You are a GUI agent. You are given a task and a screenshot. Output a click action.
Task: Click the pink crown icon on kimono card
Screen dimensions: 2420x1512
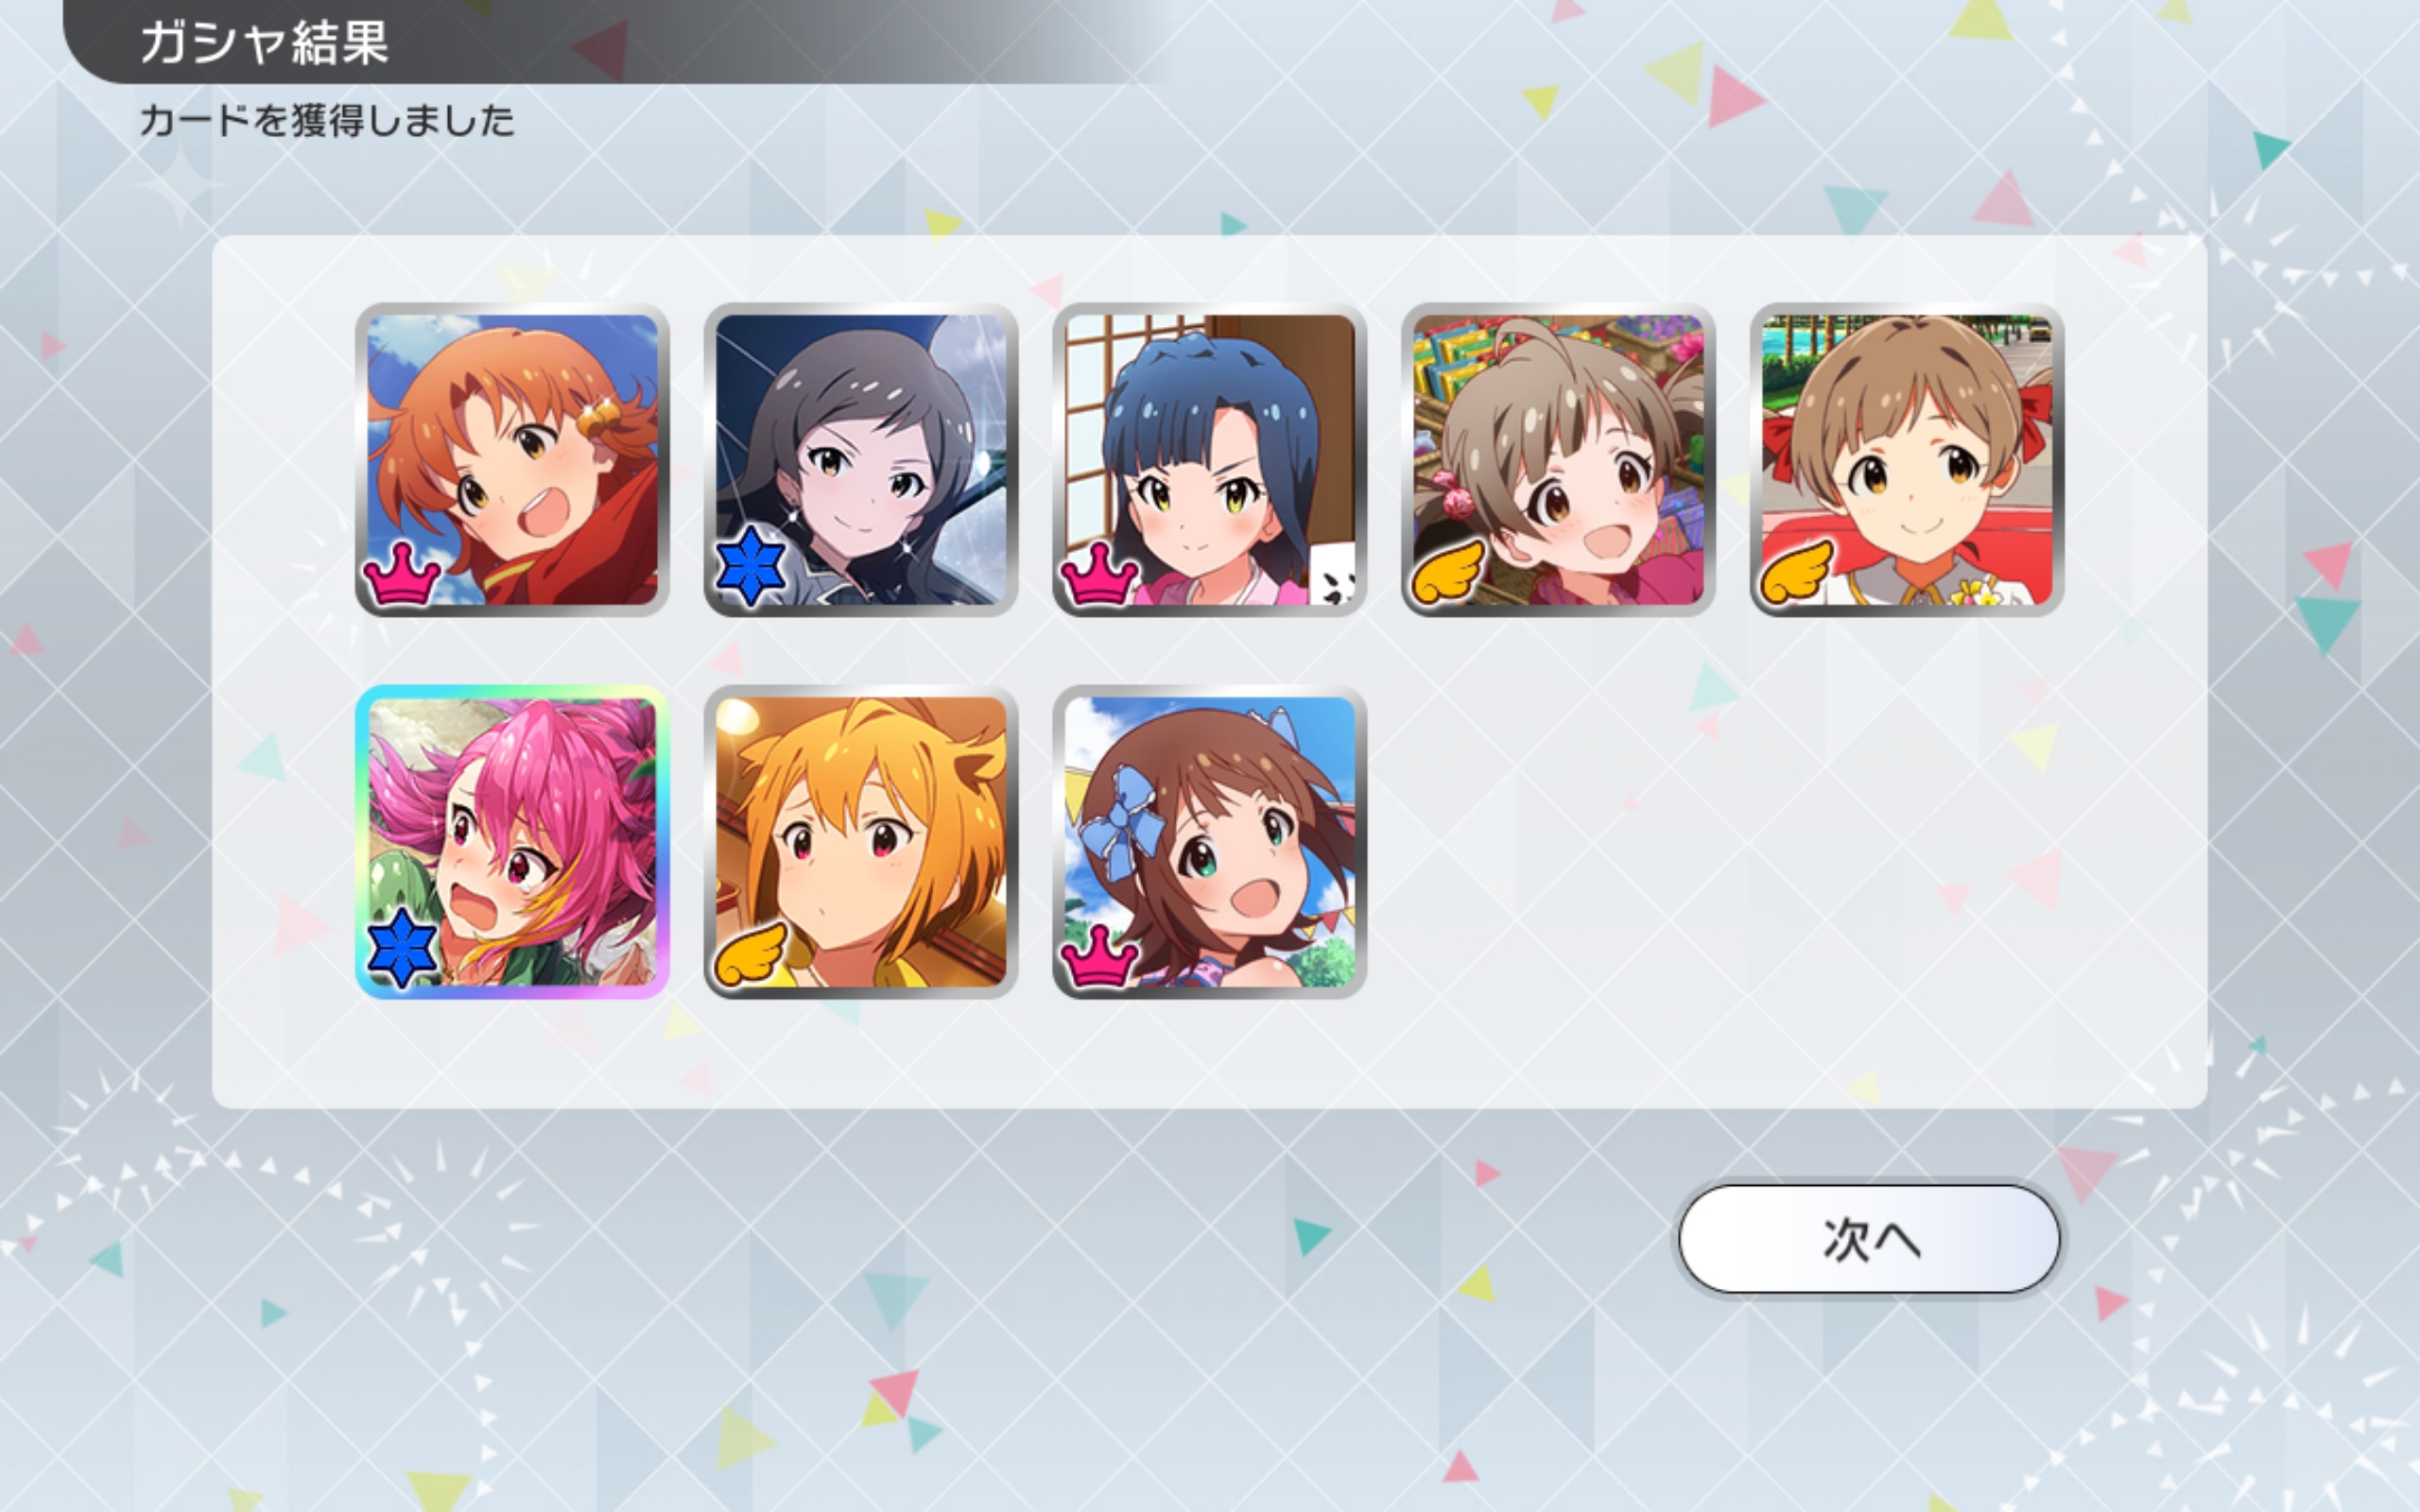pyautogui.click(x=1099, y=573)
